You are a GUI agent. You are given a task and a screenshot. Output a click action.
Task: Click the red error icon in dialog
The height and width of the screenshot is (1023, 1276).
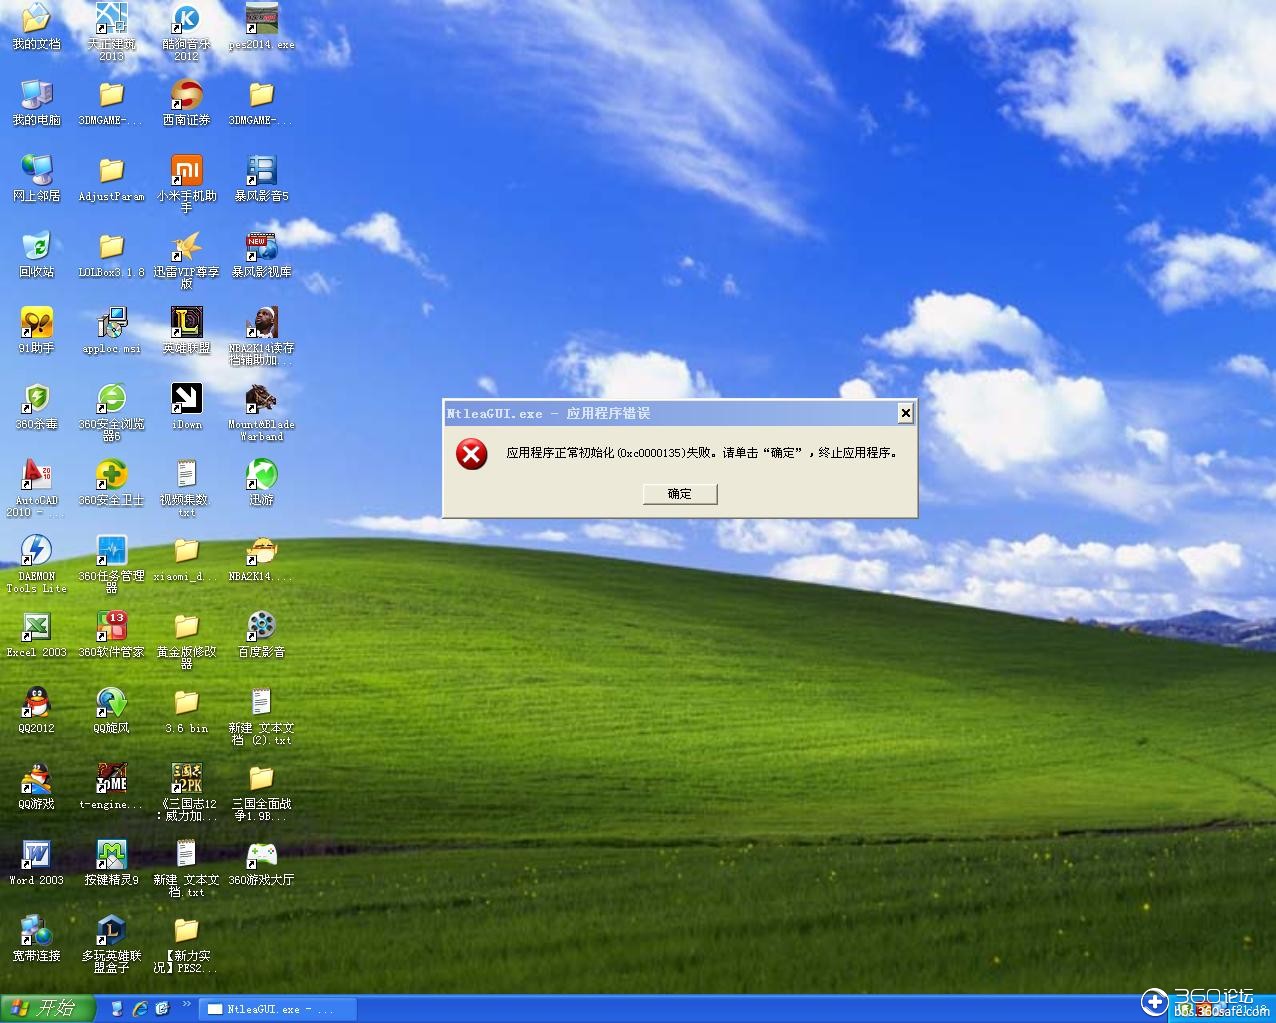pos(471,454)
